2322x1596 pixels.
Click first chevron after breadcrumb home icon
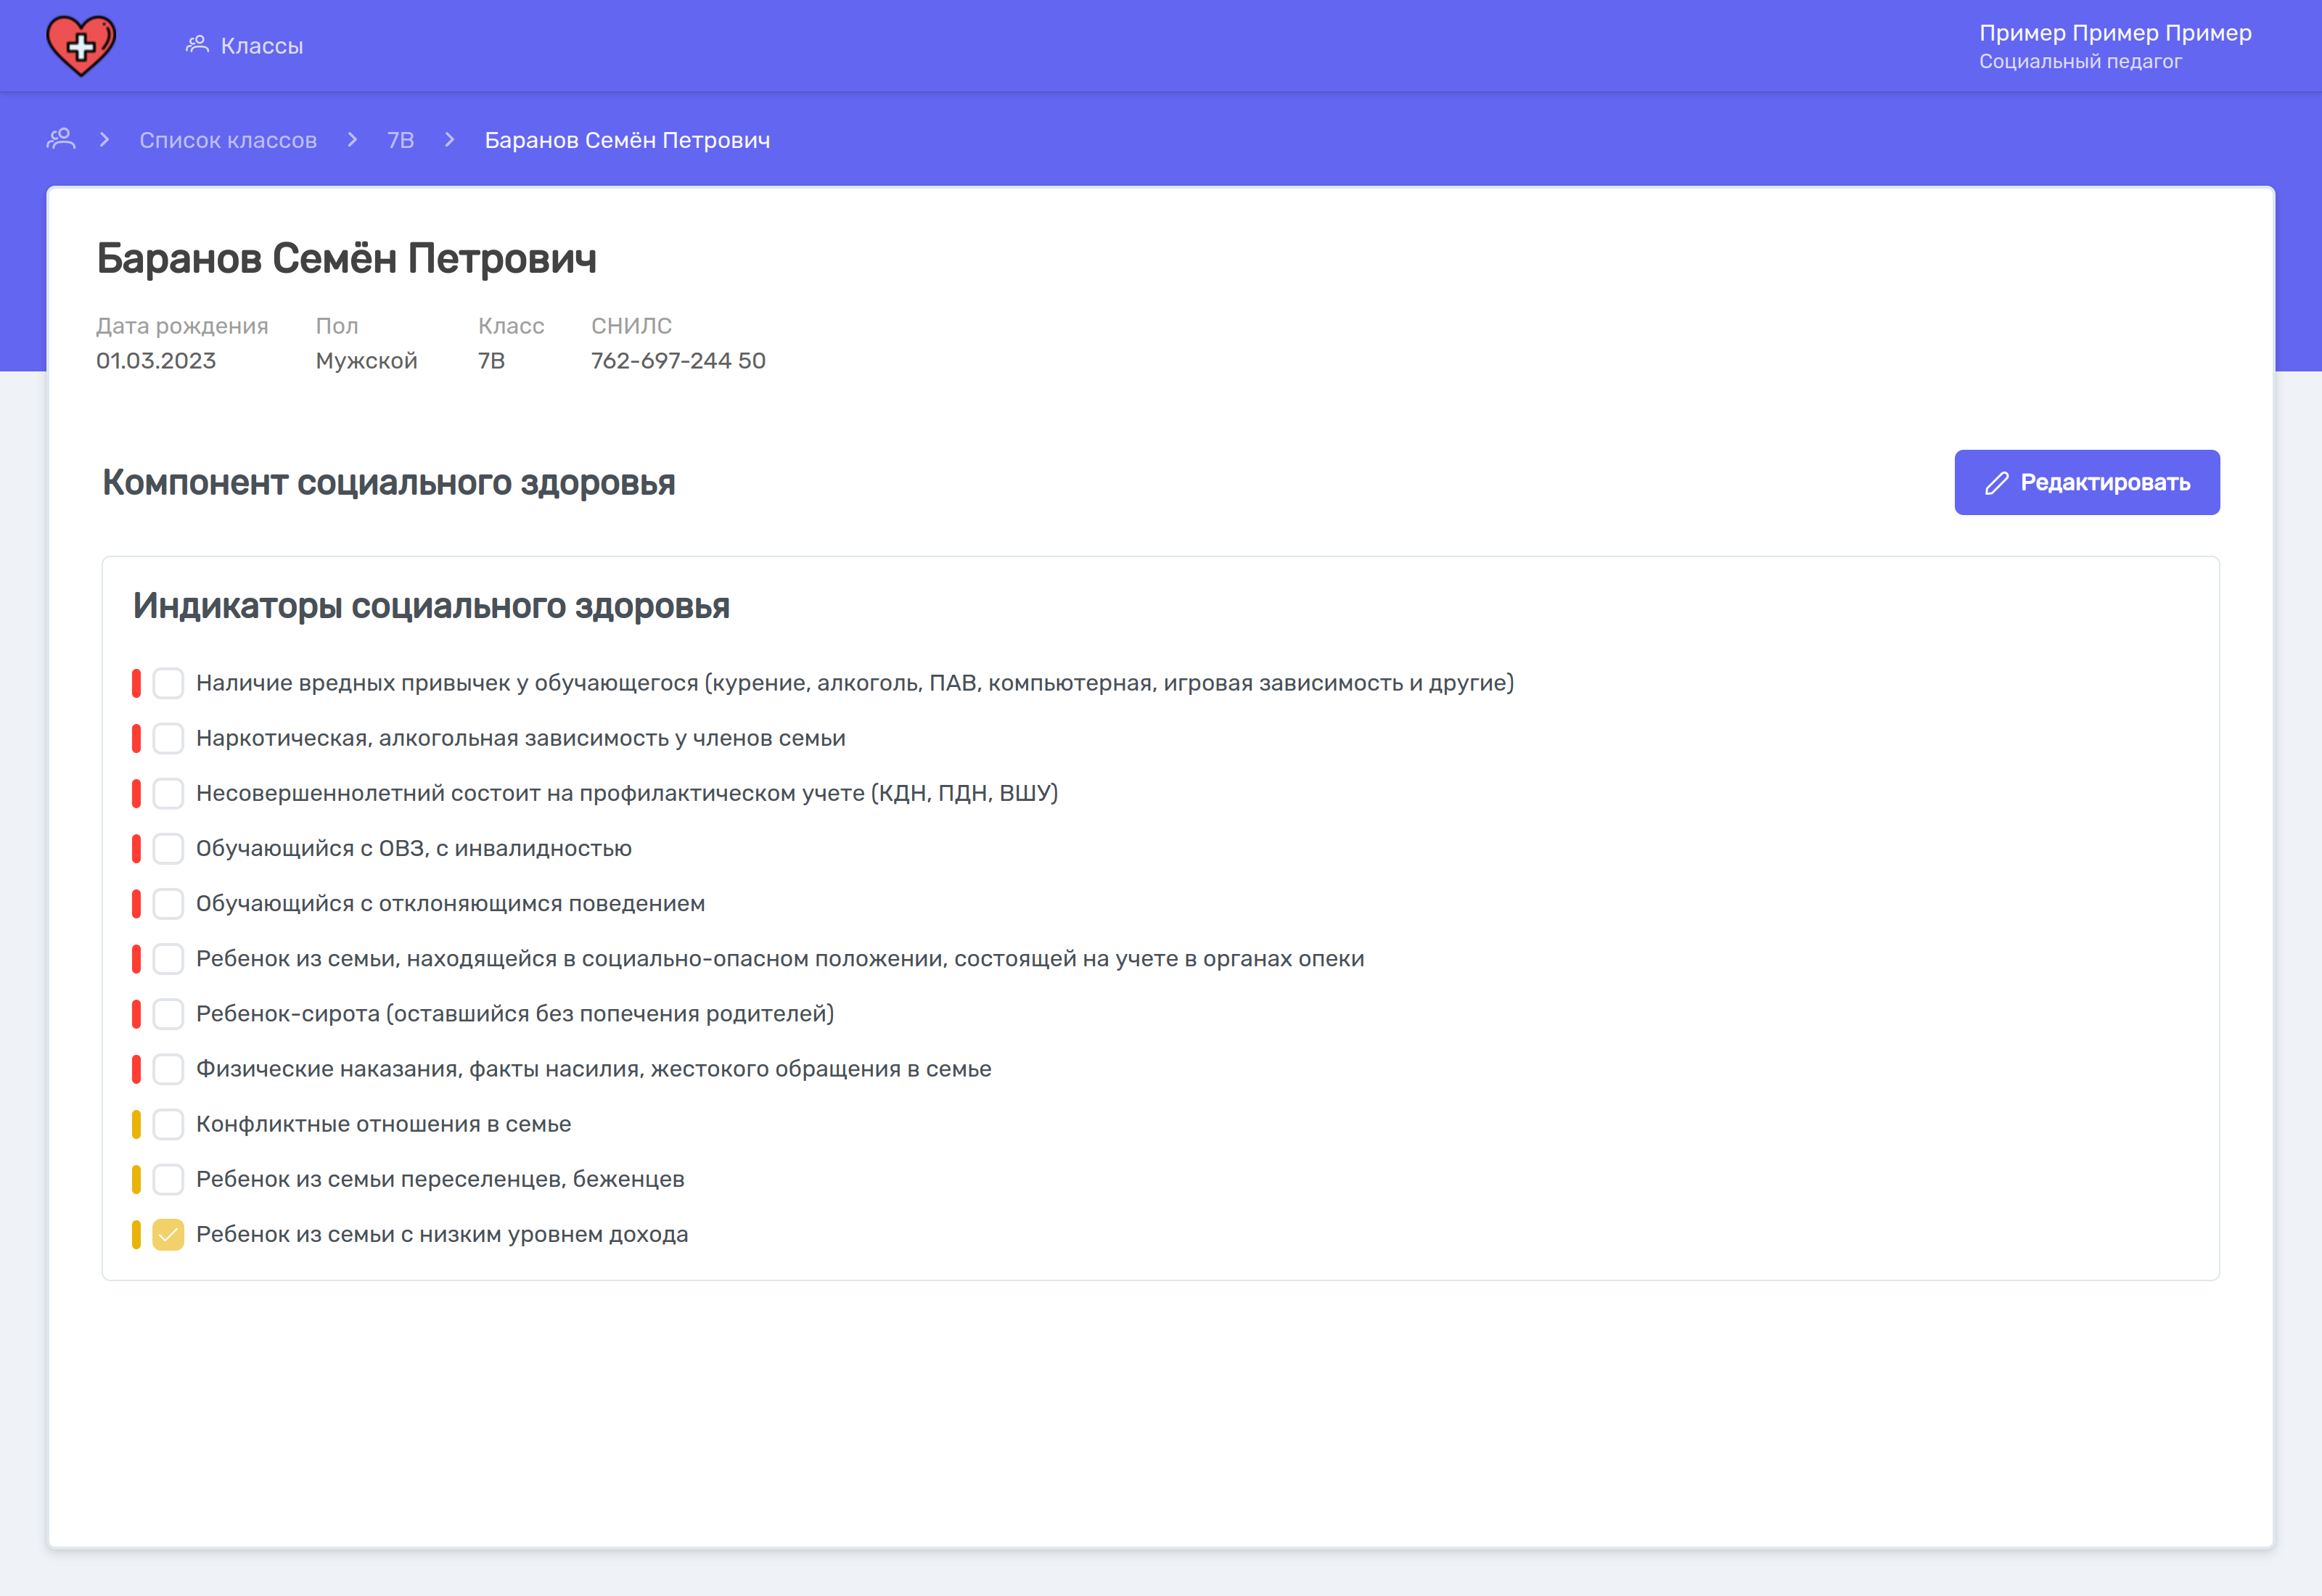click(x=104, y=140)
